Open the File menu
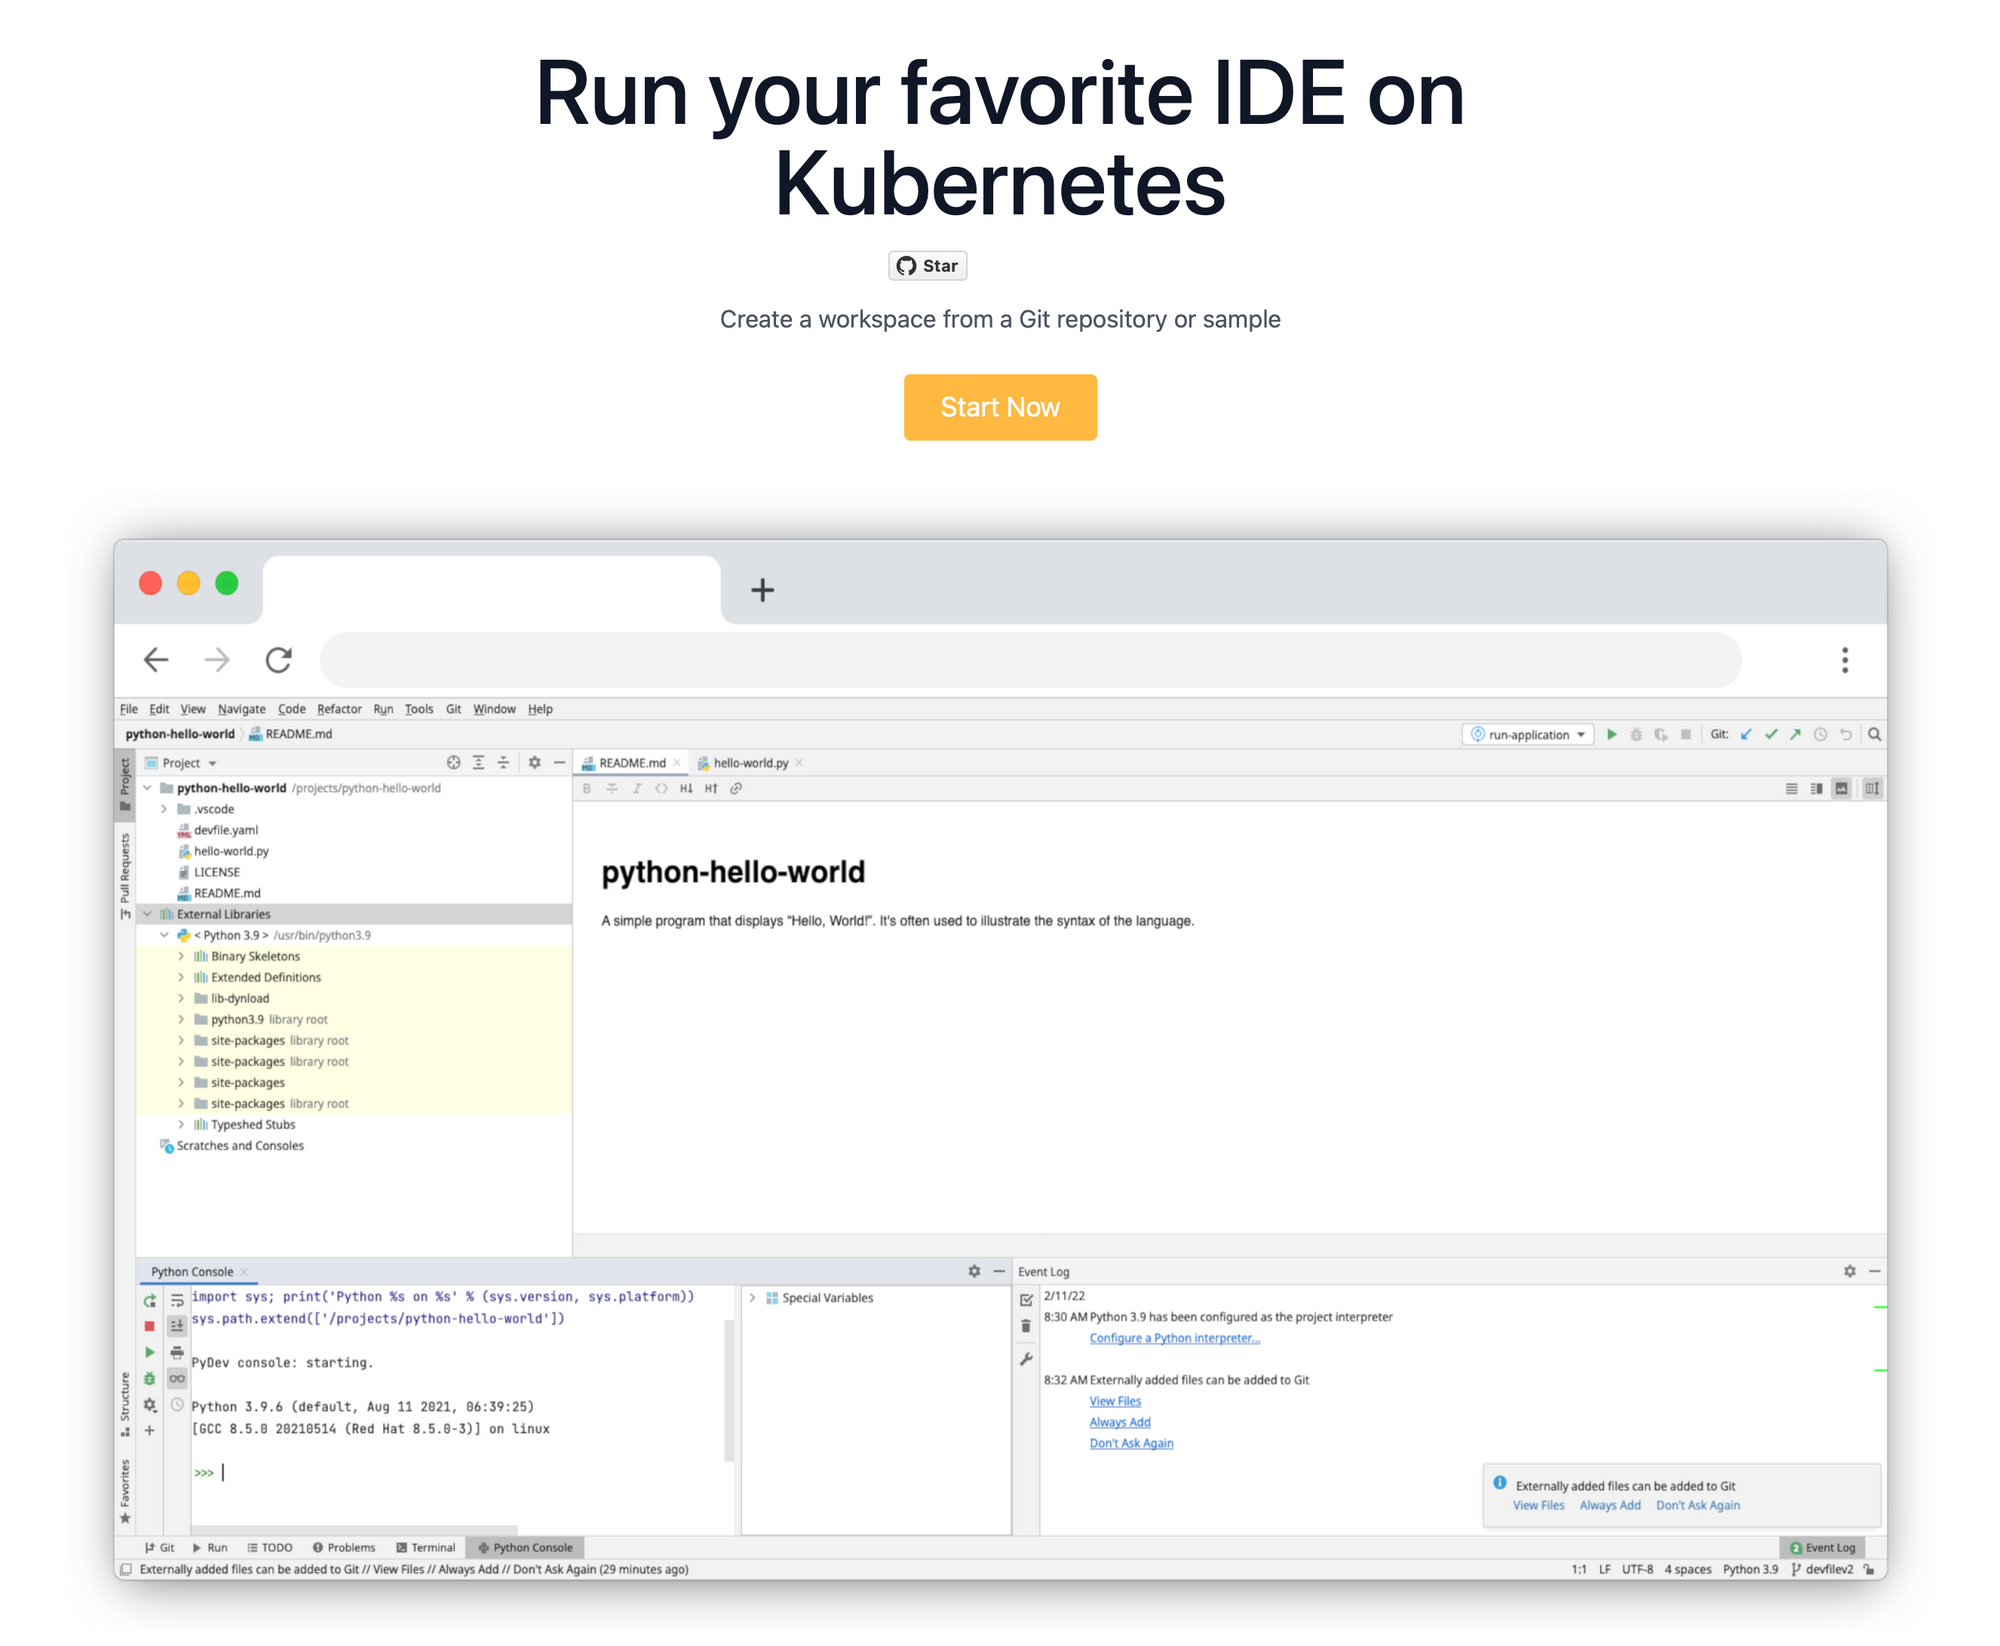This screenshot has height=1646, width=2000. 129,709
